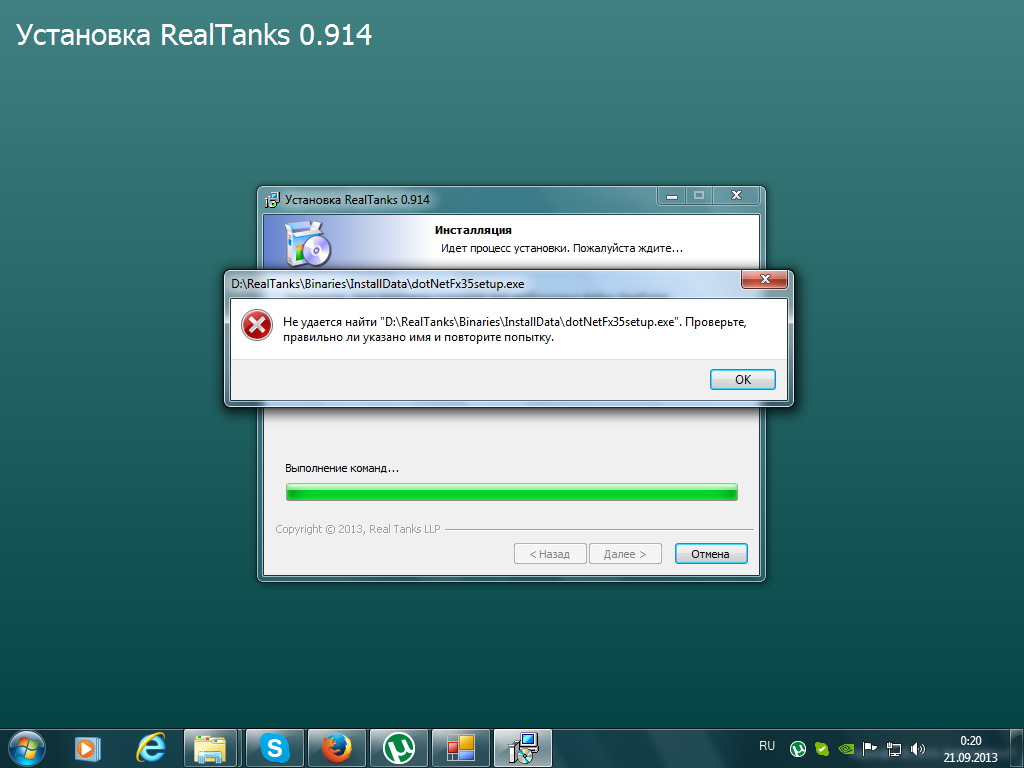1024x768 pixels.
Task: Click the disabled Далее button
Action: (625, 554)
